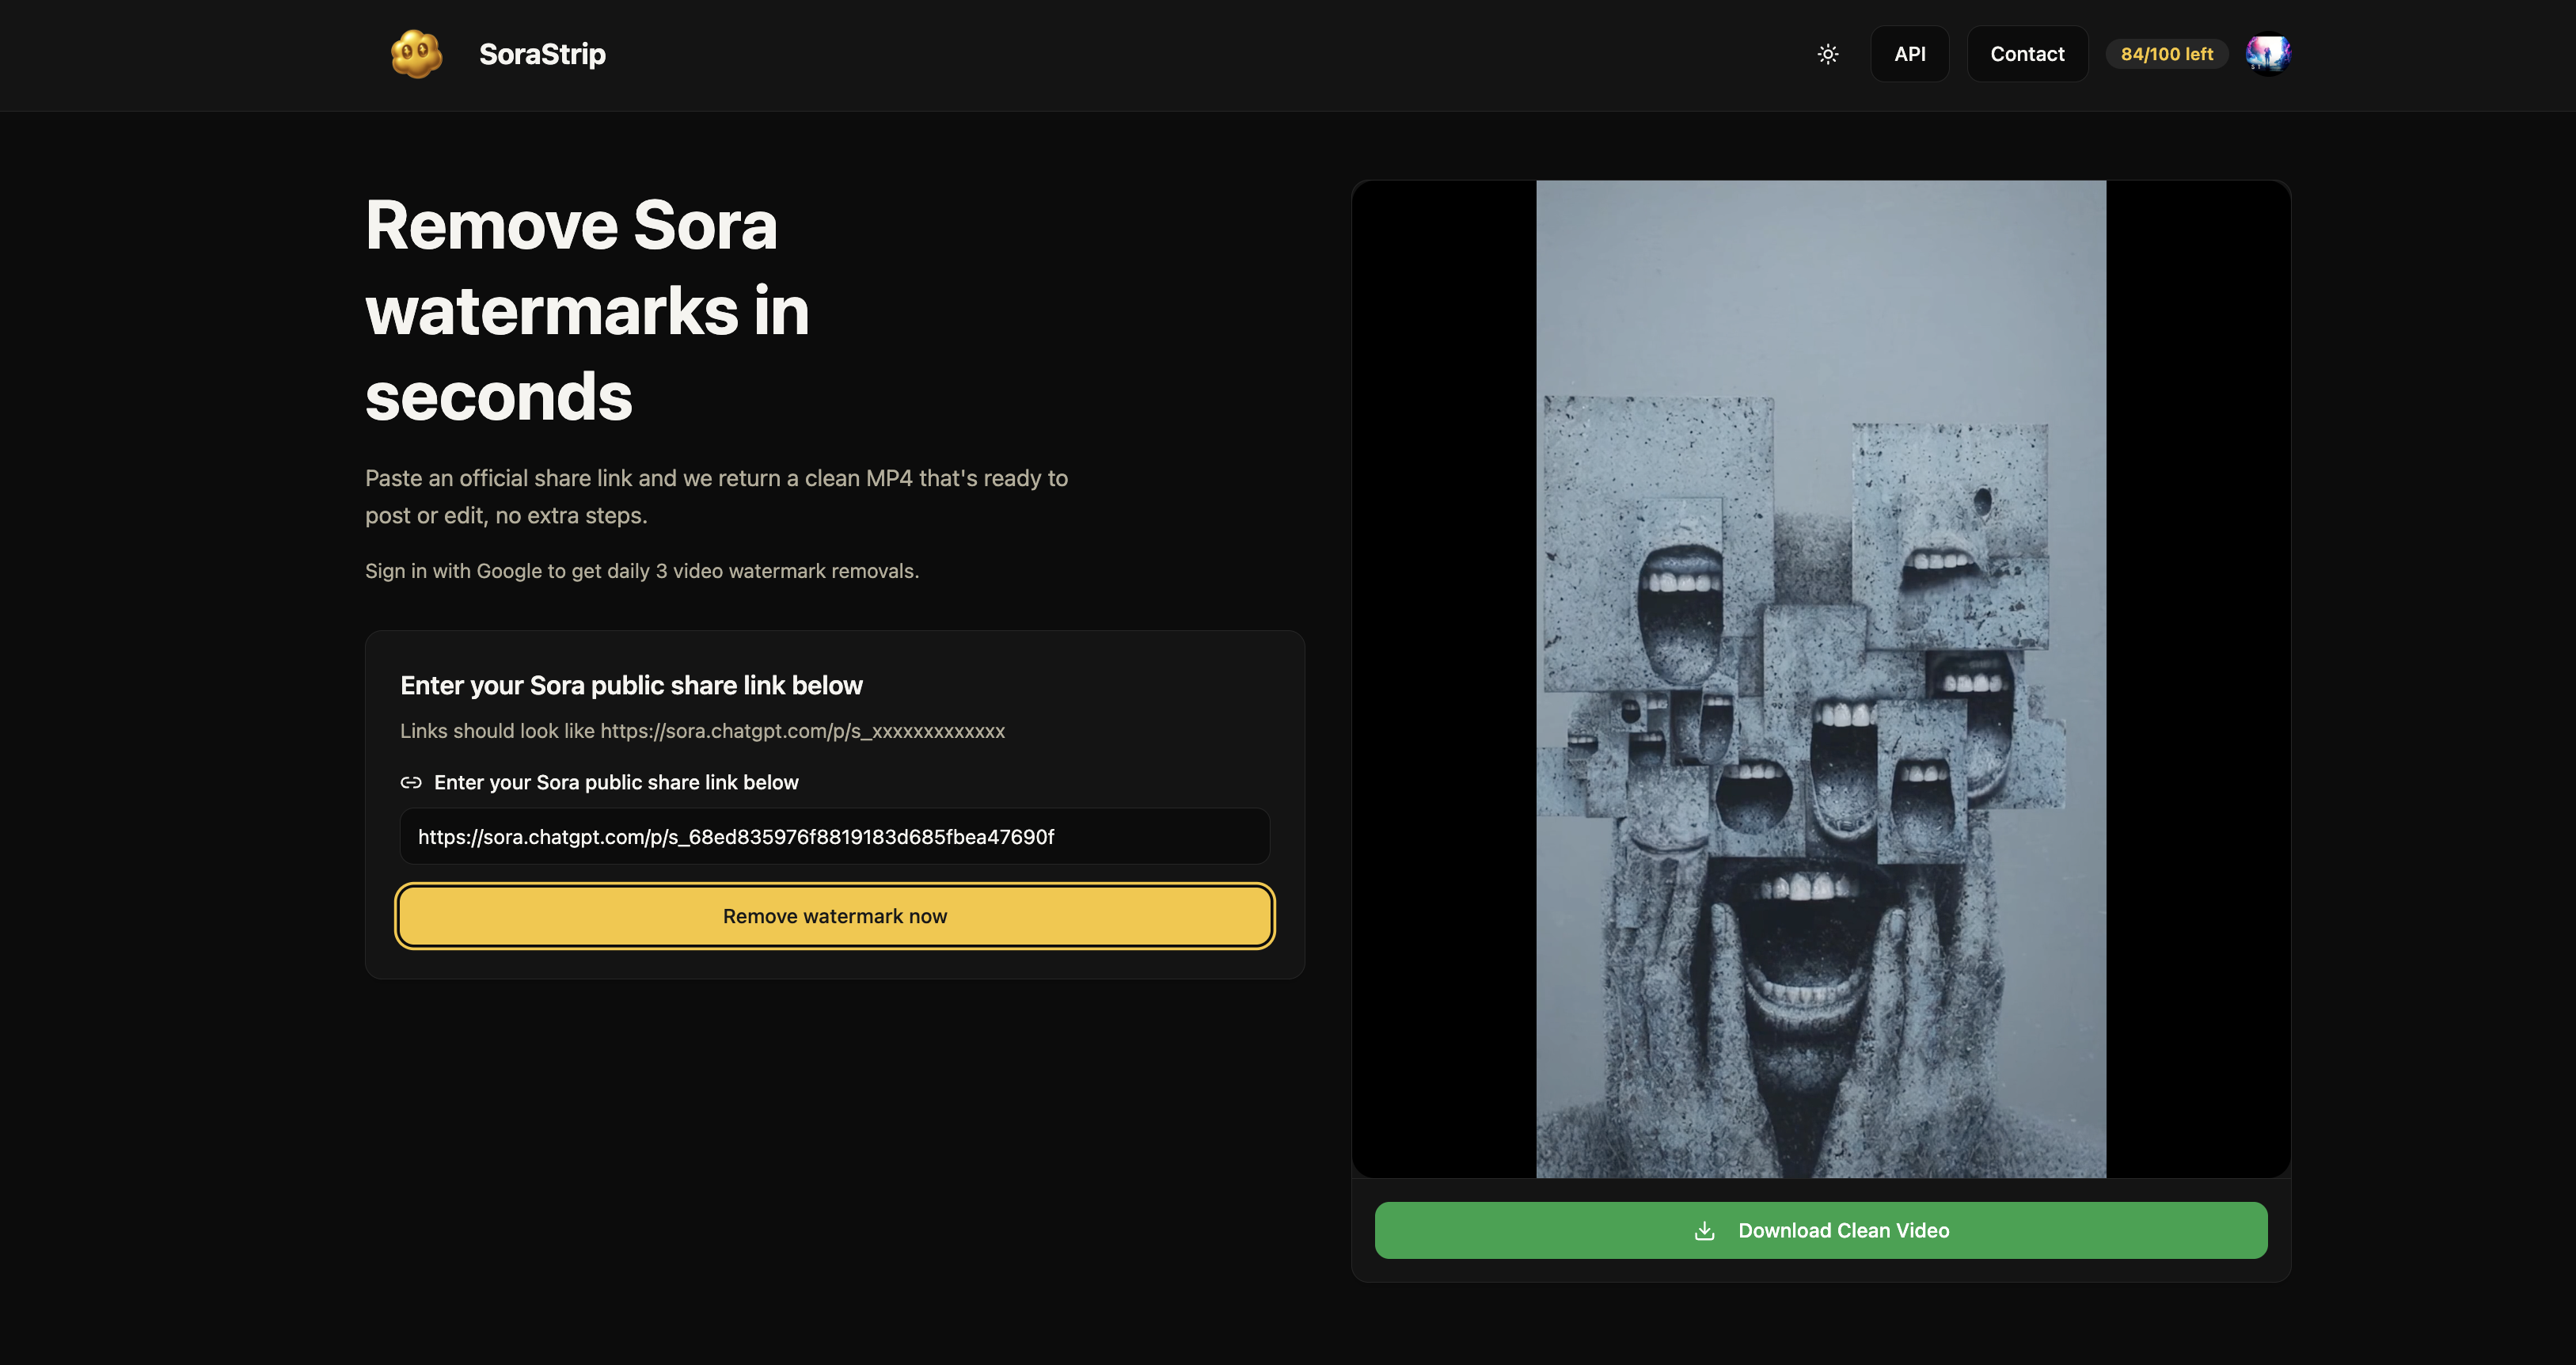Click the Remove Sora watermarks headline

click(x=587, y=310)
